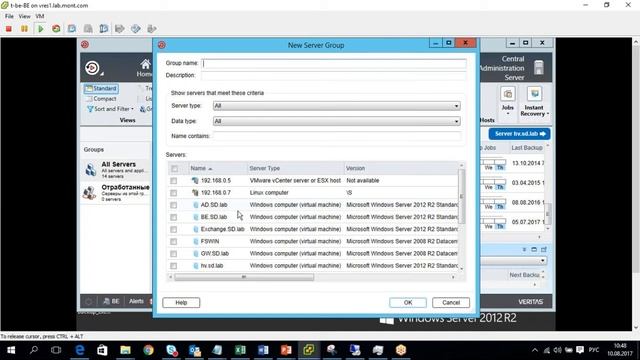This screenshot has width=640, height=360.
Task: Switch to the Home tab in Backup Exec
Action: (144, 68)
